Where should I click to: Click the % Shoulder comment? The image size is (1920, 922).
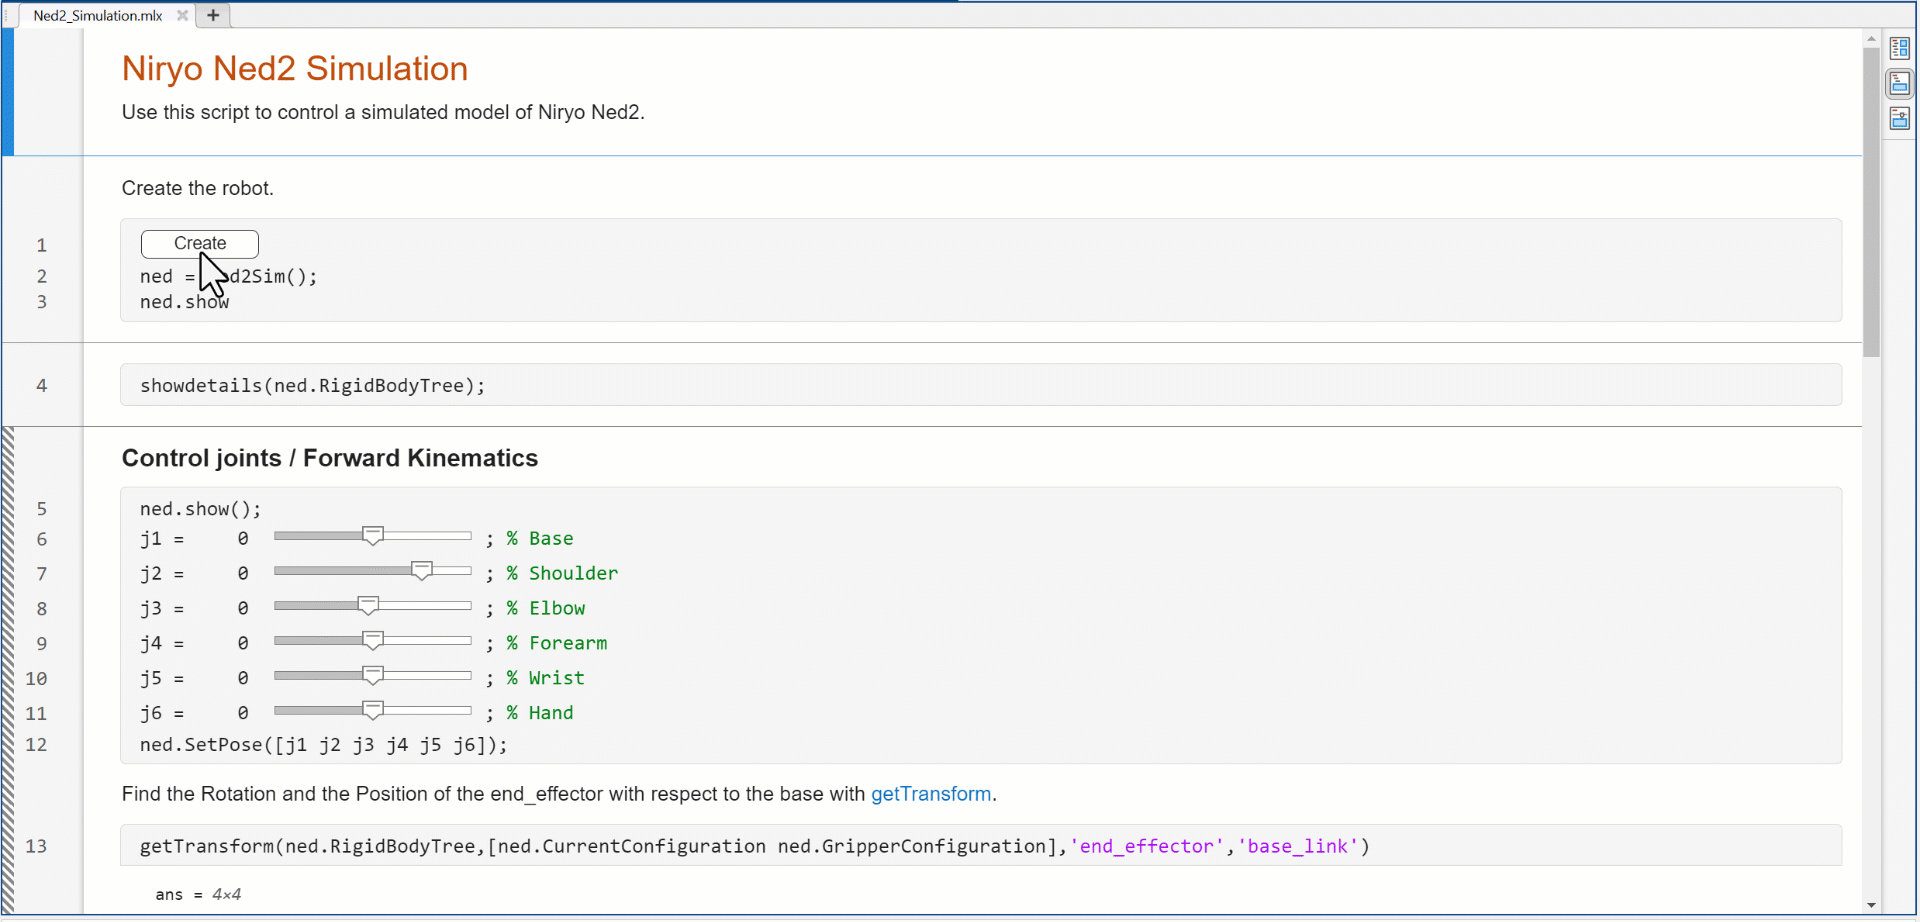(562, 574)
